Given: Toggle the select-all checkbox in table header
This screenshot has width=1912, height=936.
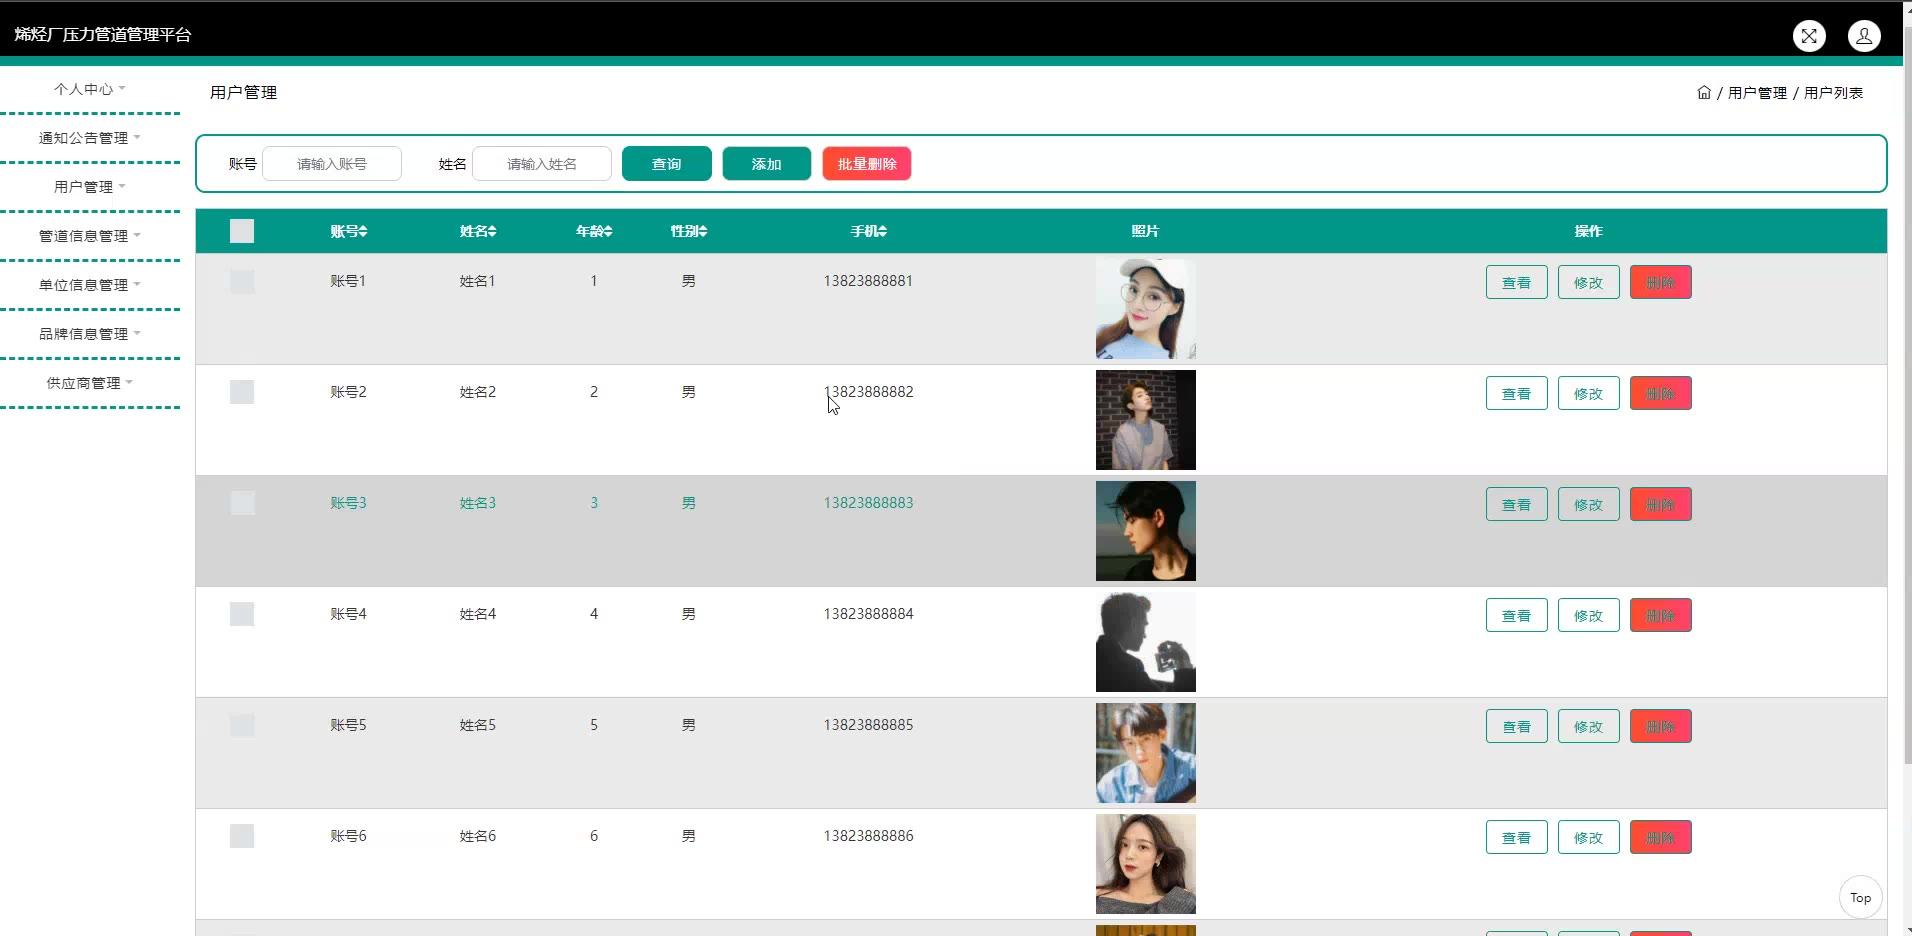Looking at the screenshot, I should coord(242,231).
